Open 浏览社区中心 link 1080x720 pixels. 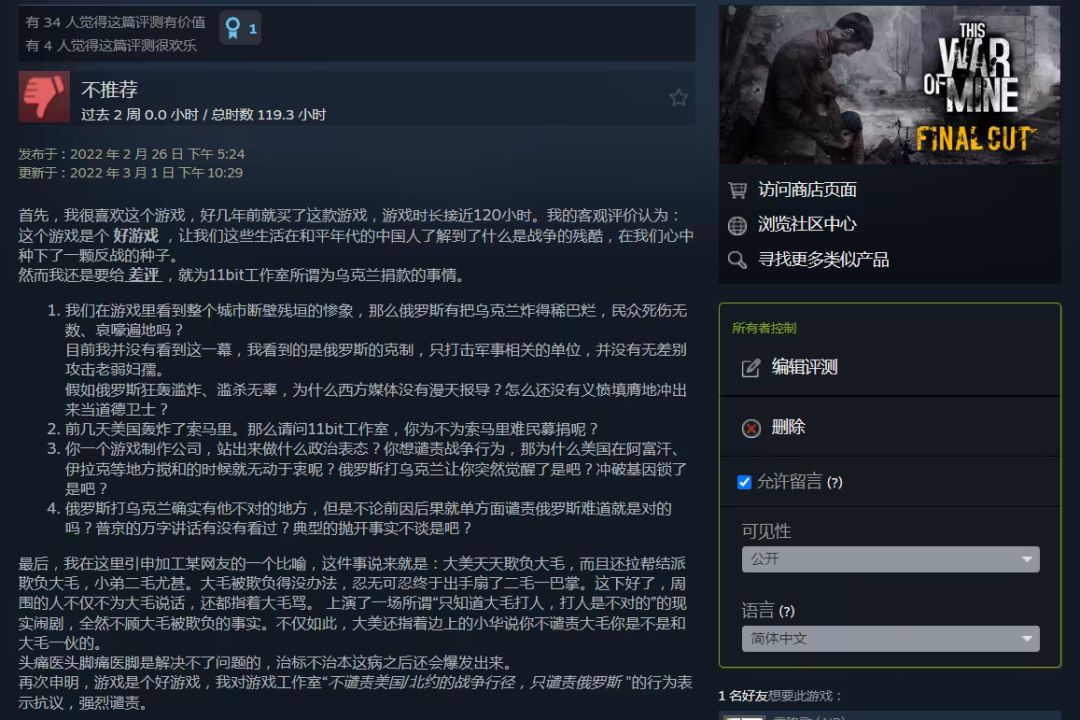coord(807,224)
